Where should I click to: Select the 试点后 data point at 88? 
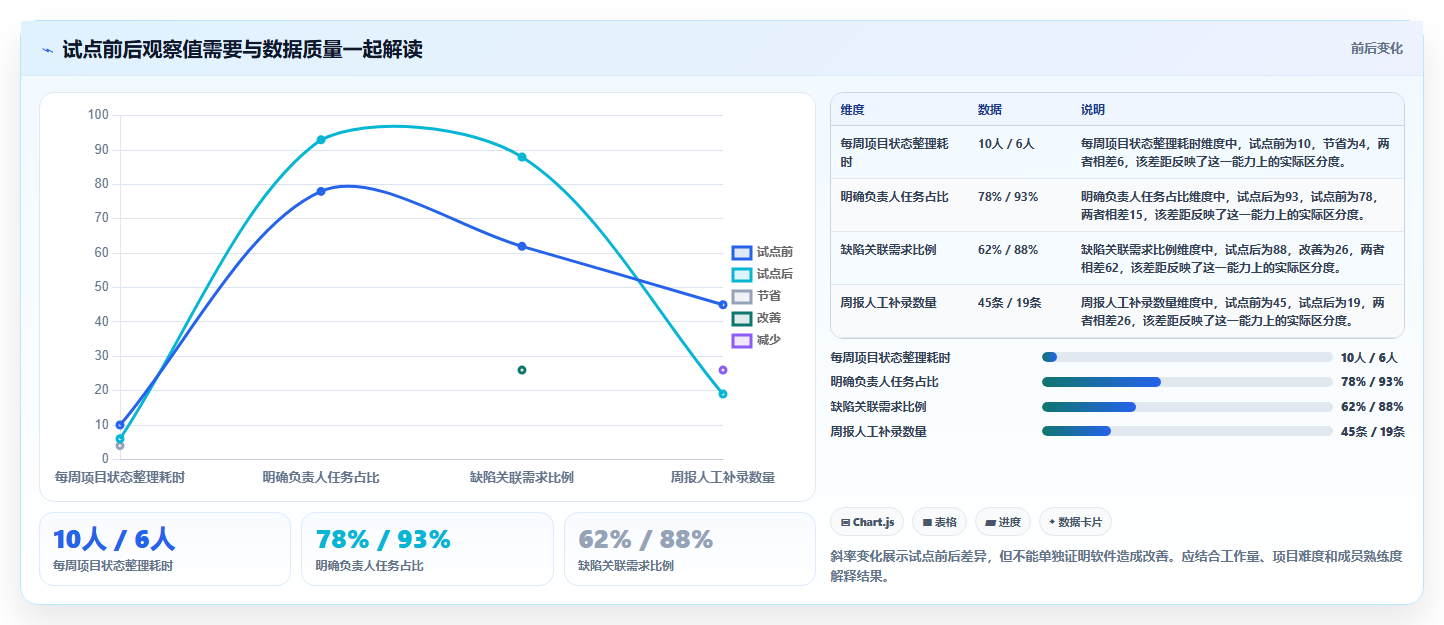(522, 157)
